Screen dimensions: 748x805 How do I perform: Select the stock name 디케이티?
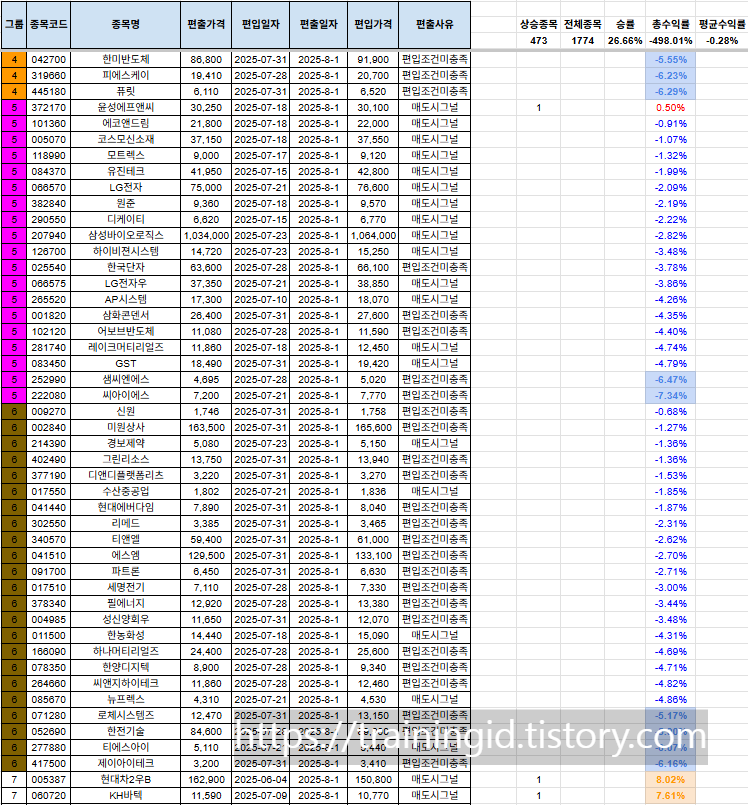pyautogui.click(x=125, y=219)
